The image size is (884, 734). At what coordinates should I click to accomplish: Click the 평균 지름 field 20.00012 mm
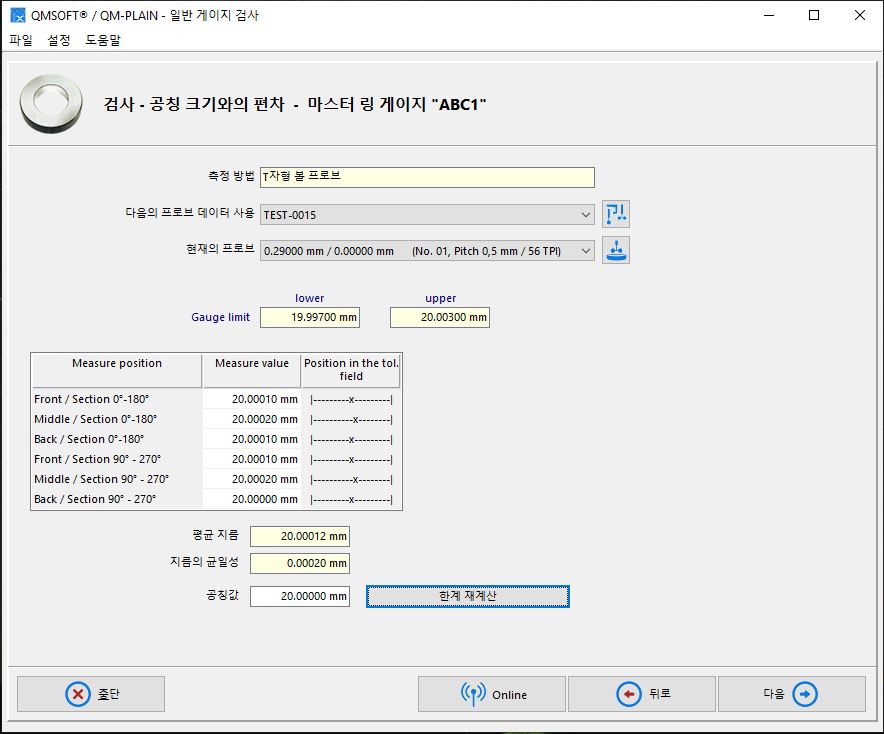pyautogui.click(x=300, y=536)
